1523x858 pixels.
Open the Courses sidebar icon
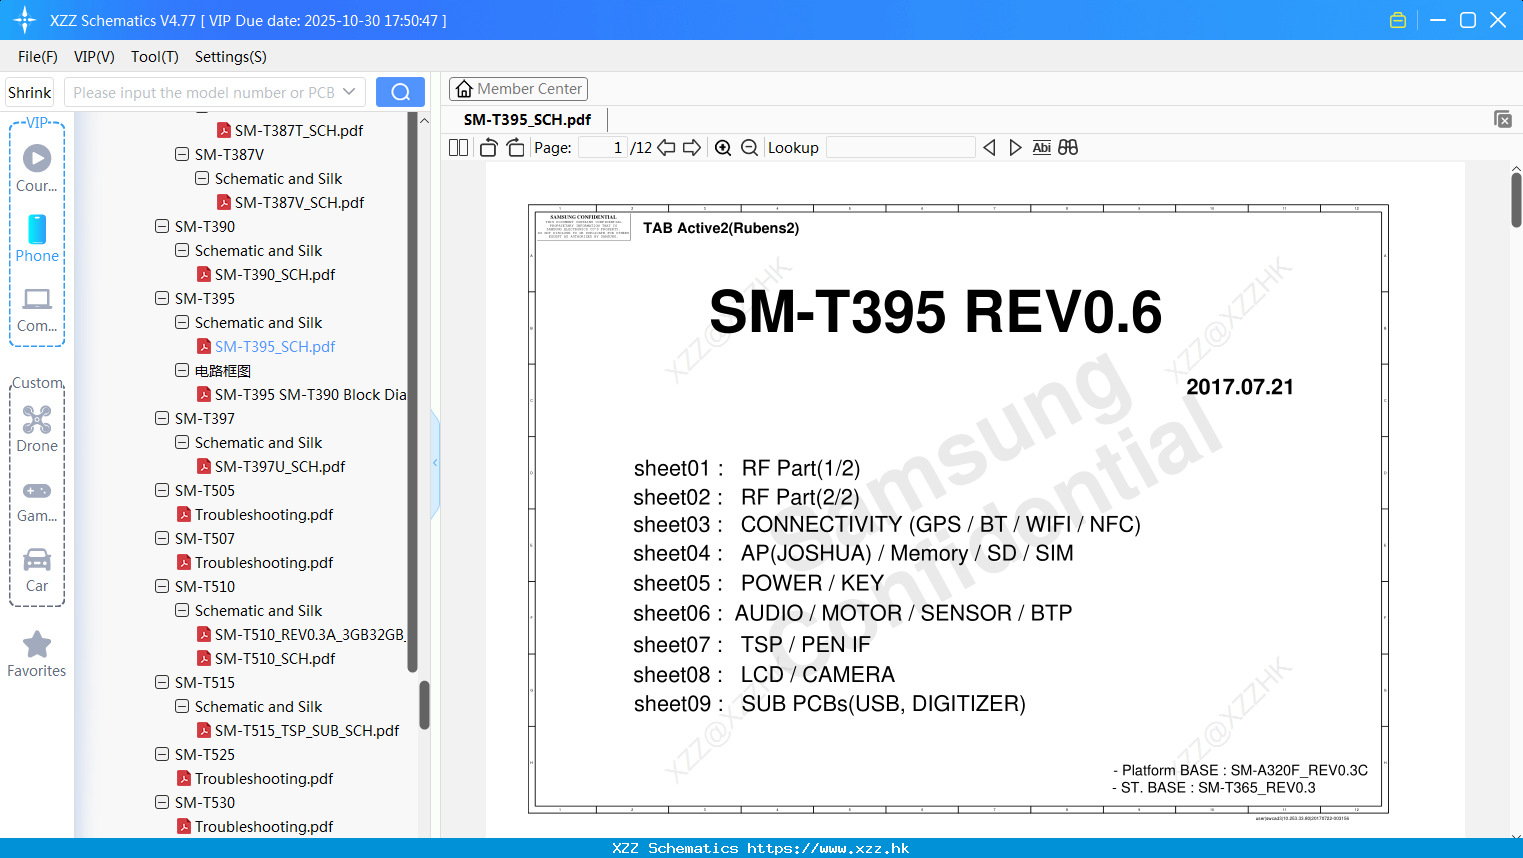(37, 168)
